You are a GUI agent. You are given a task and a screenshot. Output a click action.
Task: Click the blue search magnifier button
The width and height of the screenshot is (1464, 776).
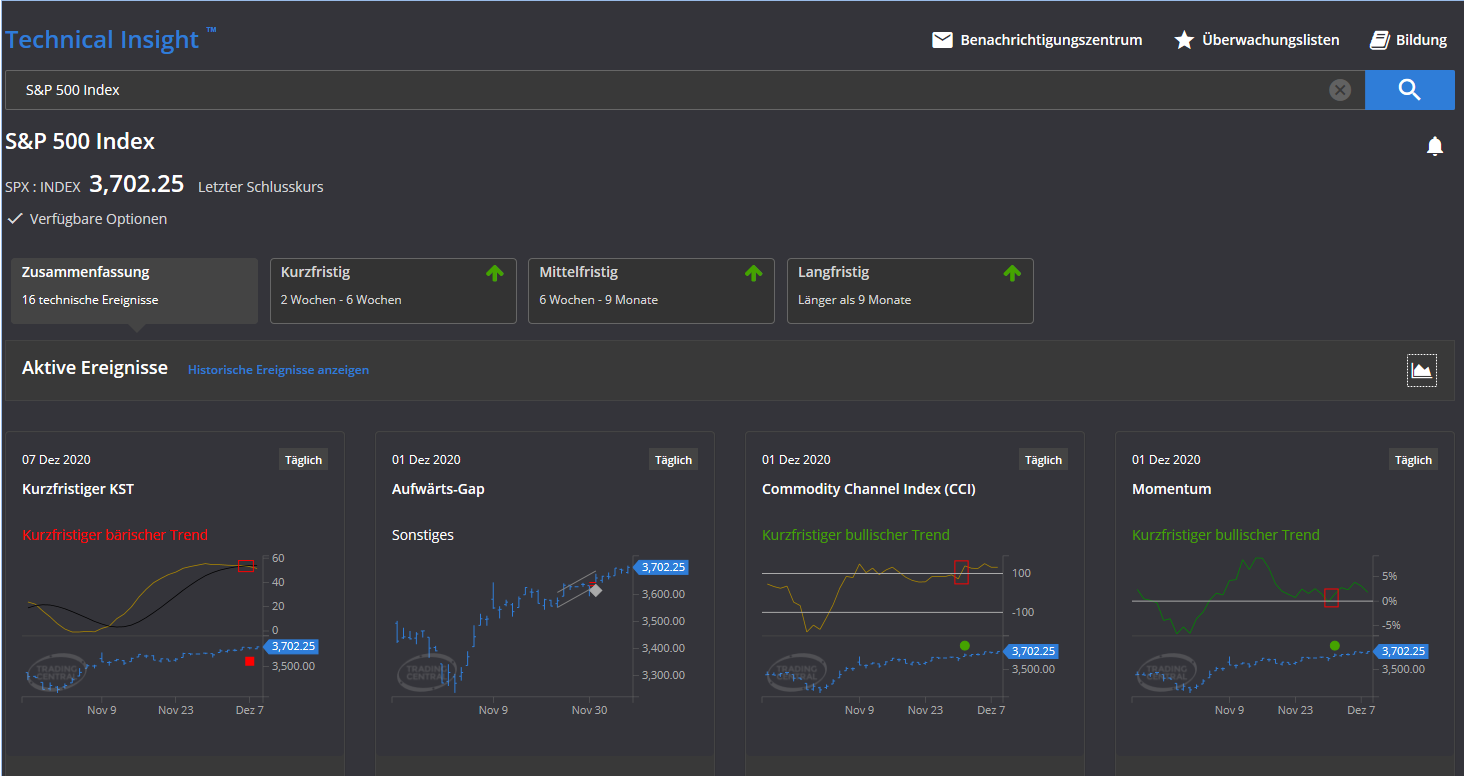[1410, 90]
